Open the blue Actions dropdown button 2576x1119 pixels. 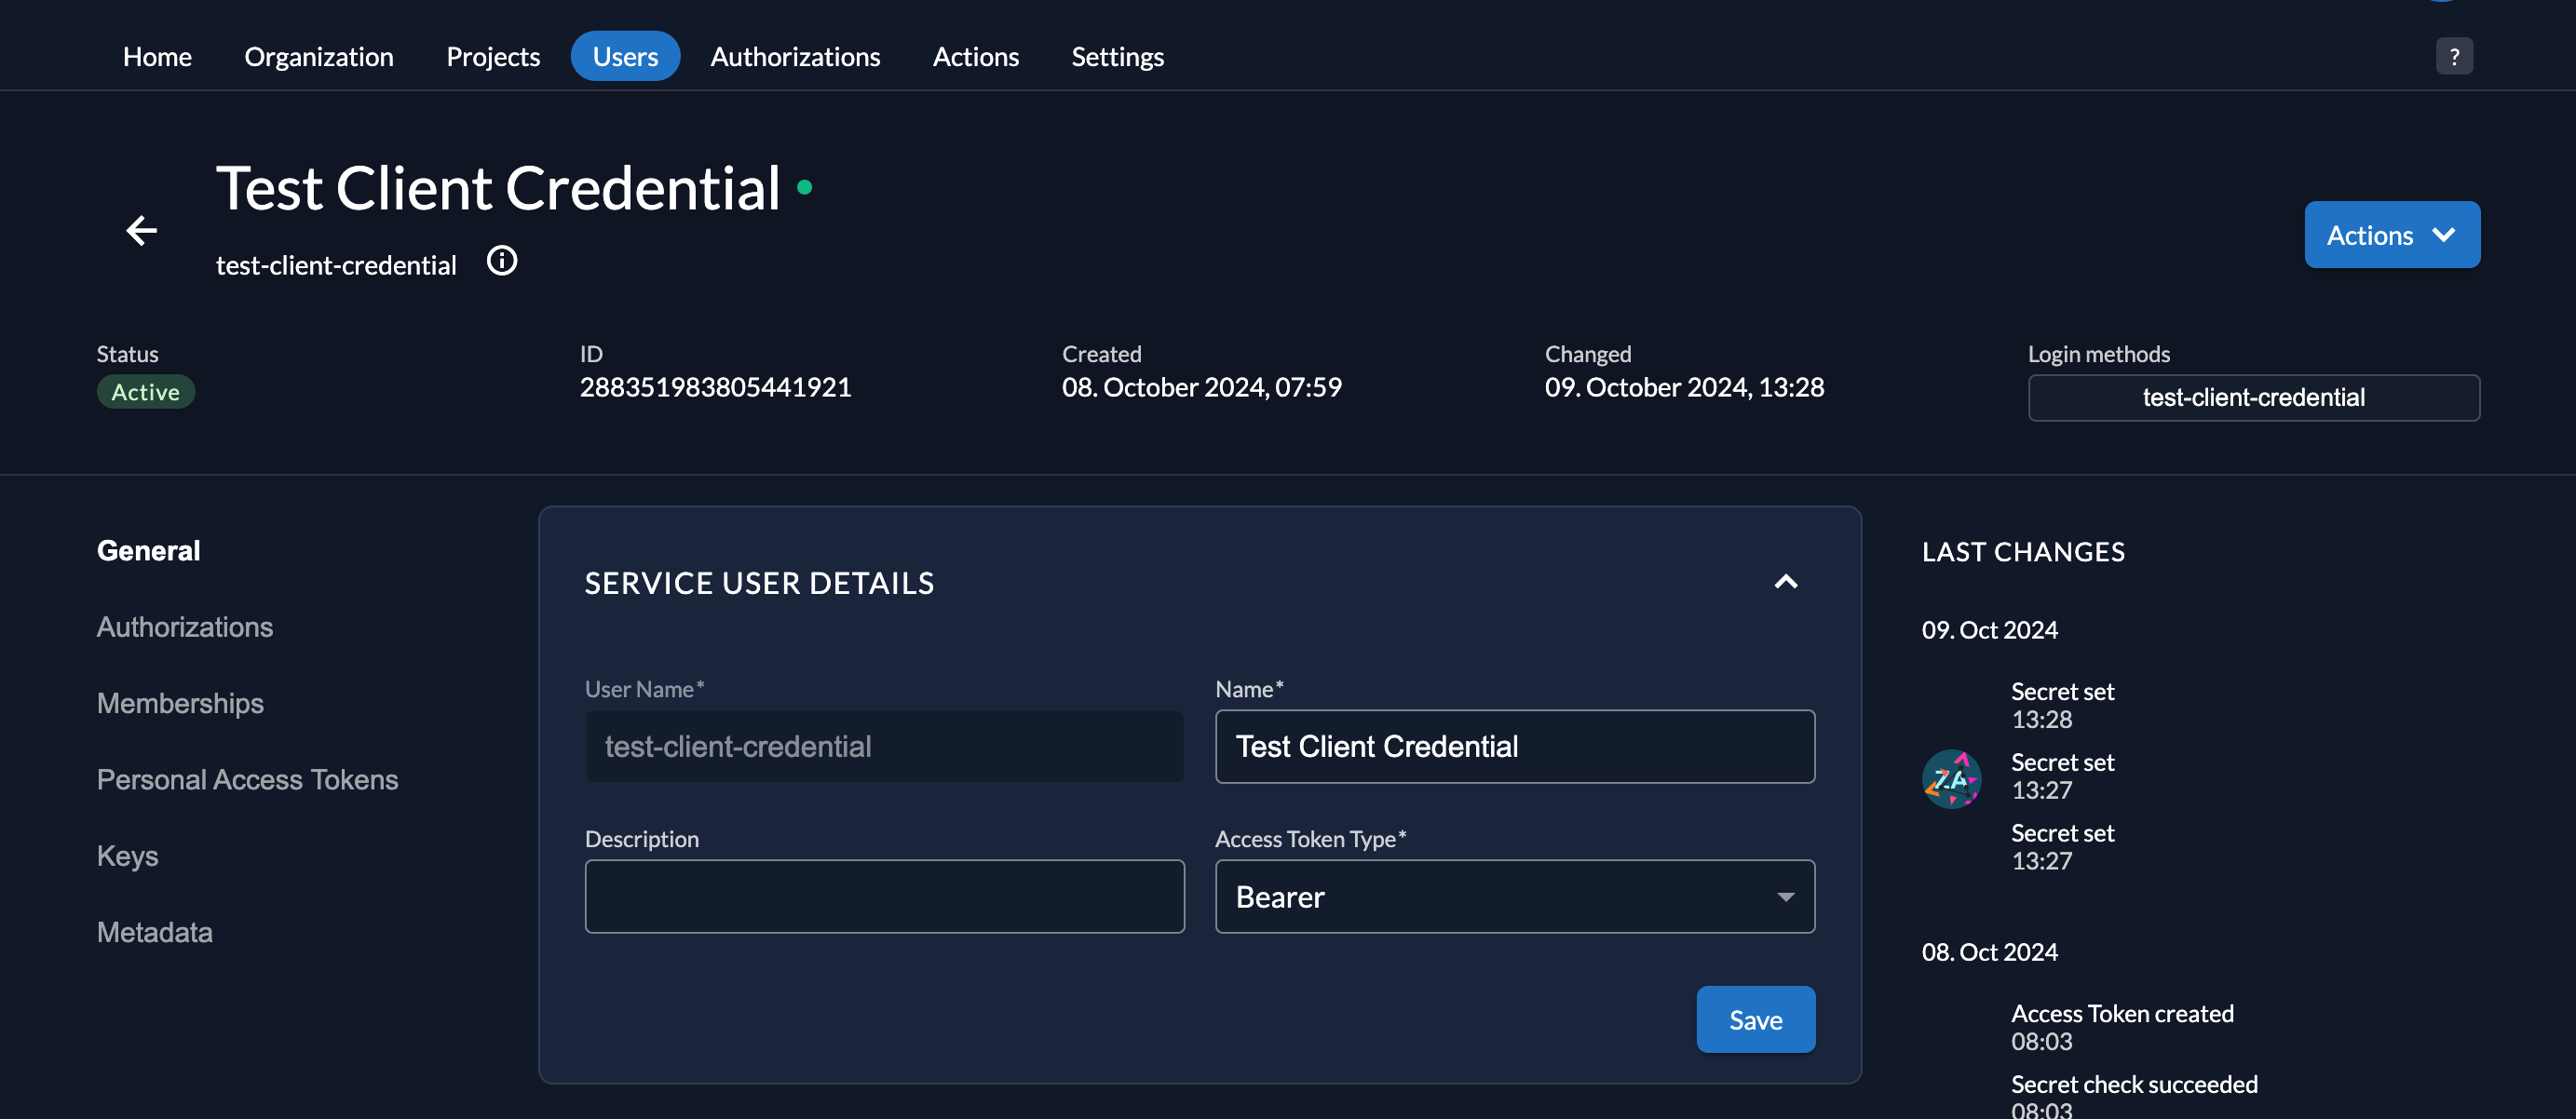point(2391,235)
